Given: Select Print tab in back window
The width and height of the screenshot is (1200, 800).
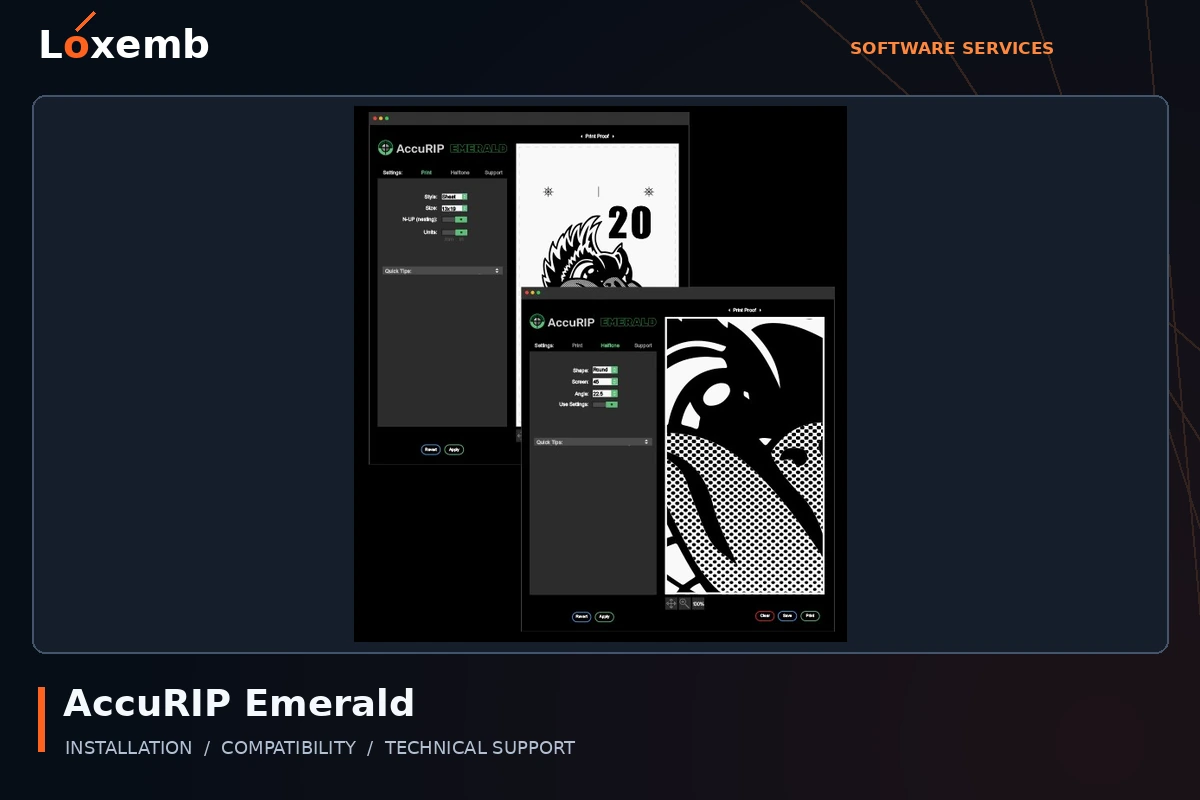Looking at the screenshot, I should tap(426, 173).
